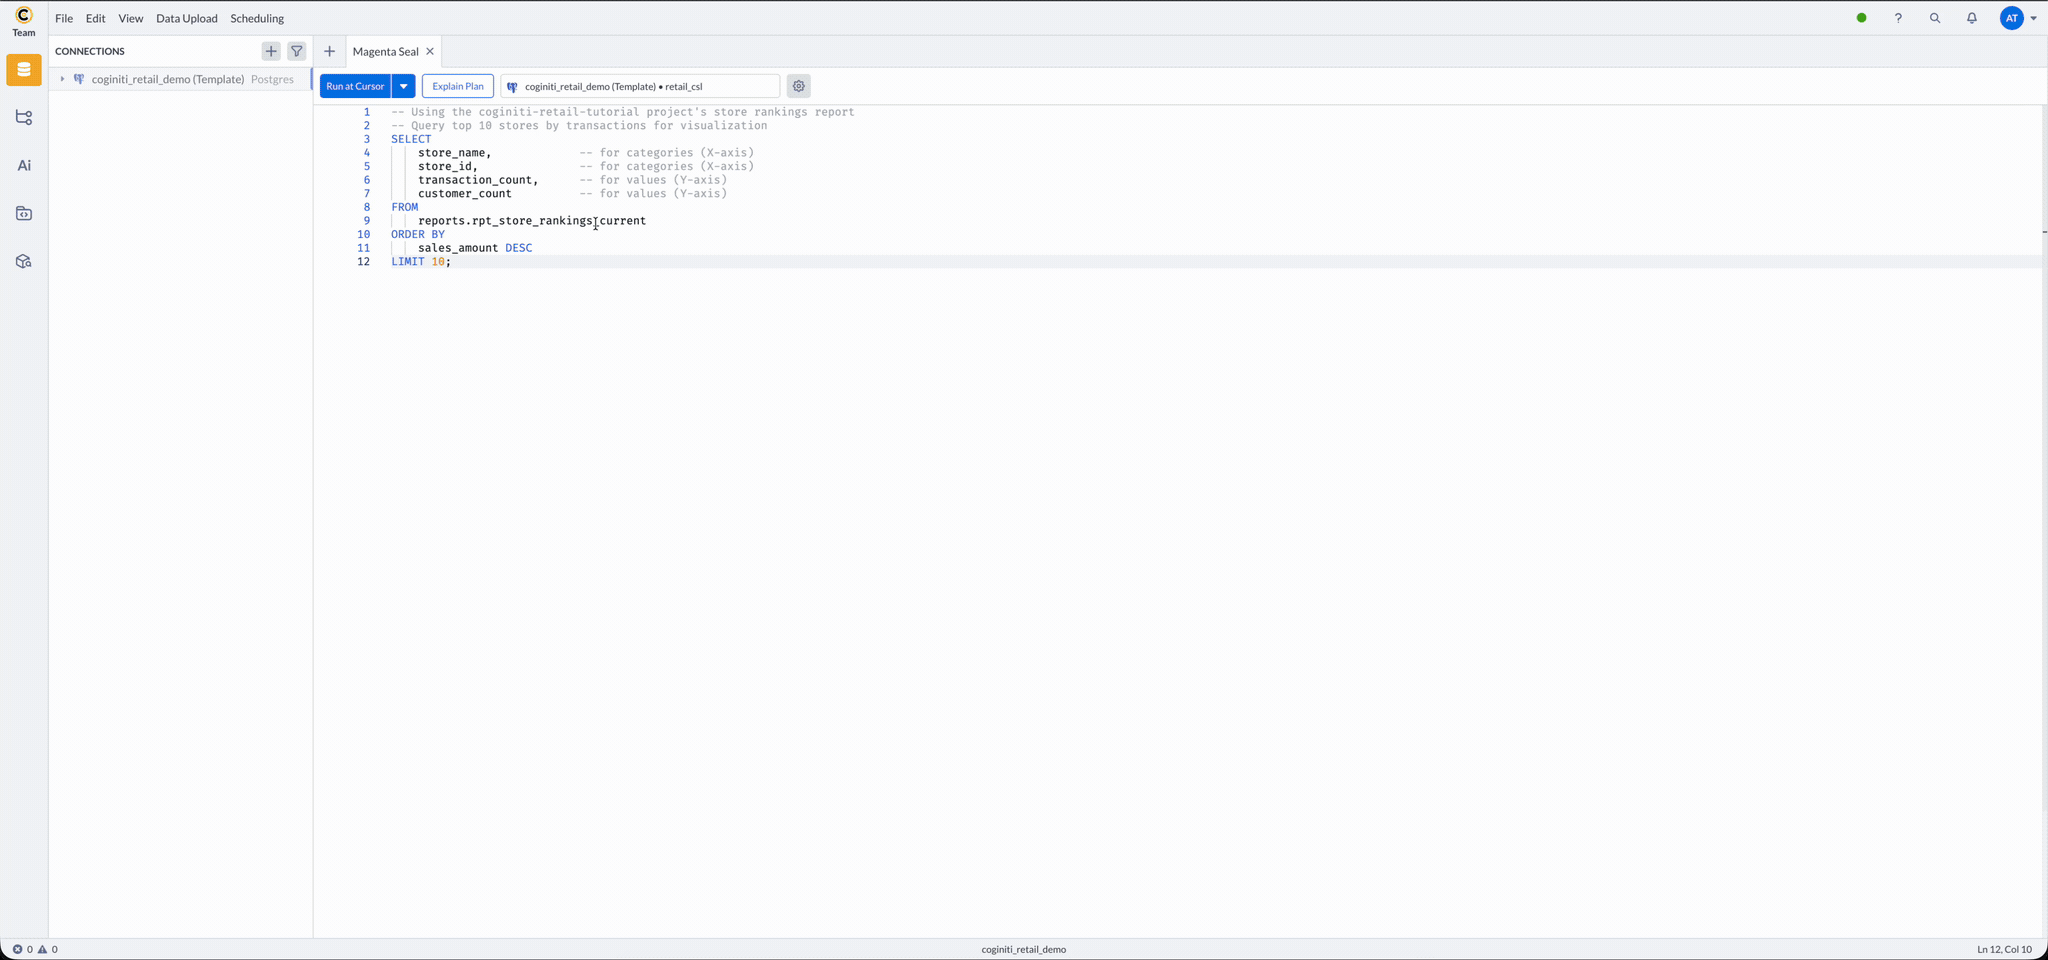This screenshot has width=2048, height=960.
Task: Click the Run at Cursor button
Action: [x=354, y=86]
